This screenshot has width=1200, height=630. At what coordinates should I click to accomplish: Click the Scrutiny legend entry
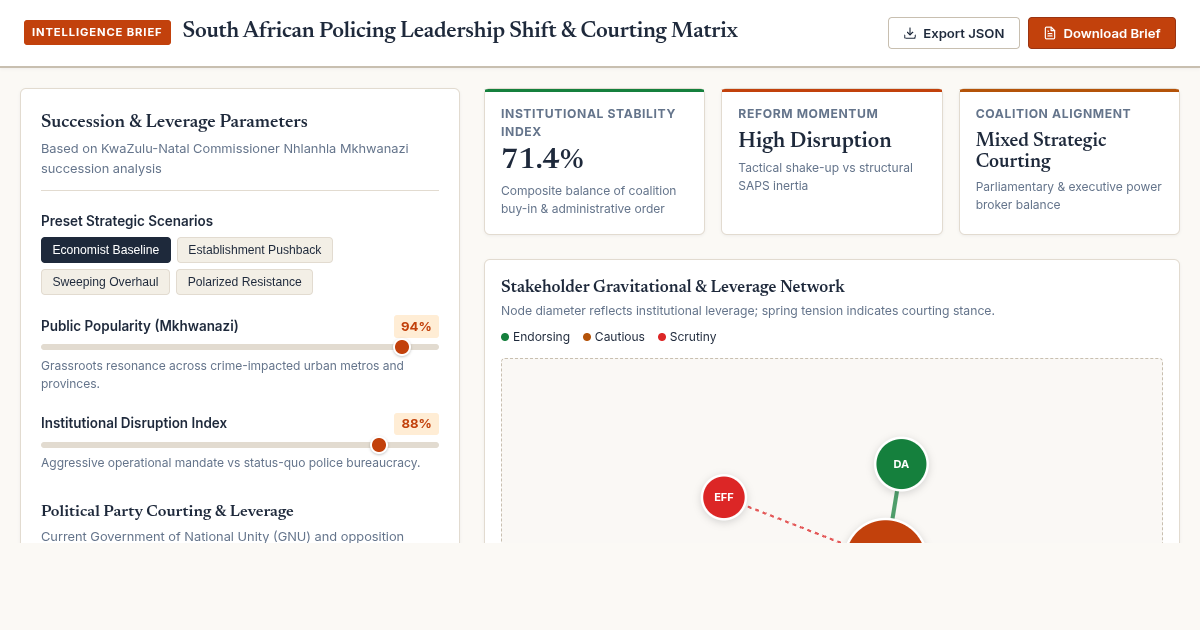tap(687, 337)
